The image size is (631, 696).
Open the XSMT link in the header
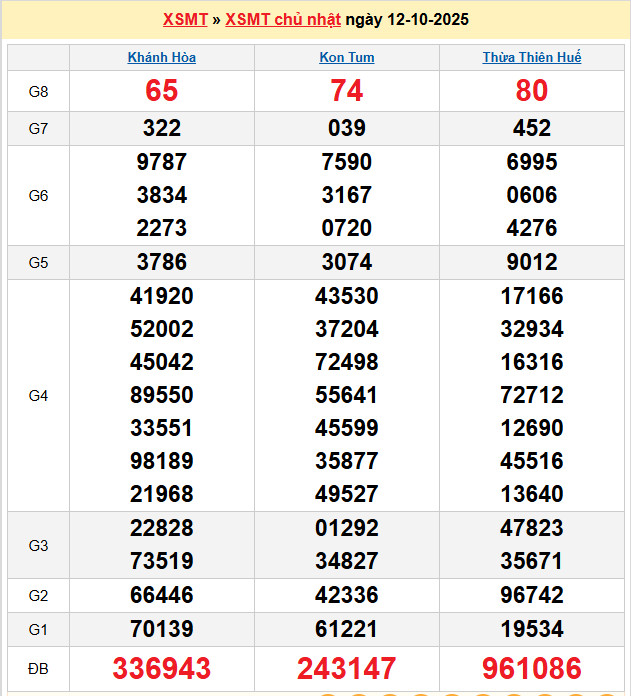point(185,20)
